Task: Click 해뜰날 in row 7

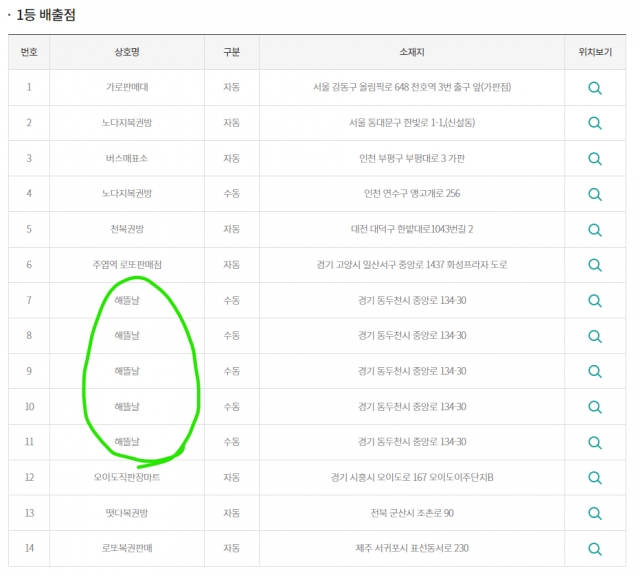Action: pyautogui.click(x=127, y=300)
